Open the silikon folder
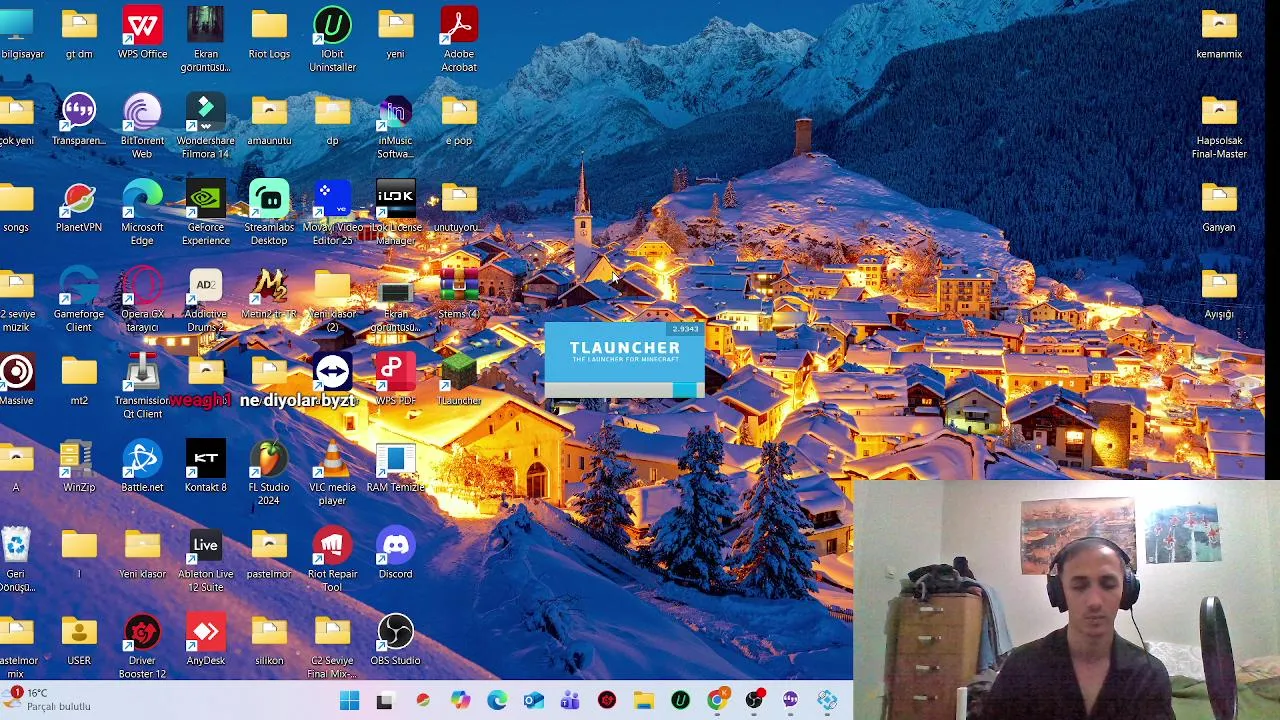This screenshot has width=1280, height=720. 269,641
